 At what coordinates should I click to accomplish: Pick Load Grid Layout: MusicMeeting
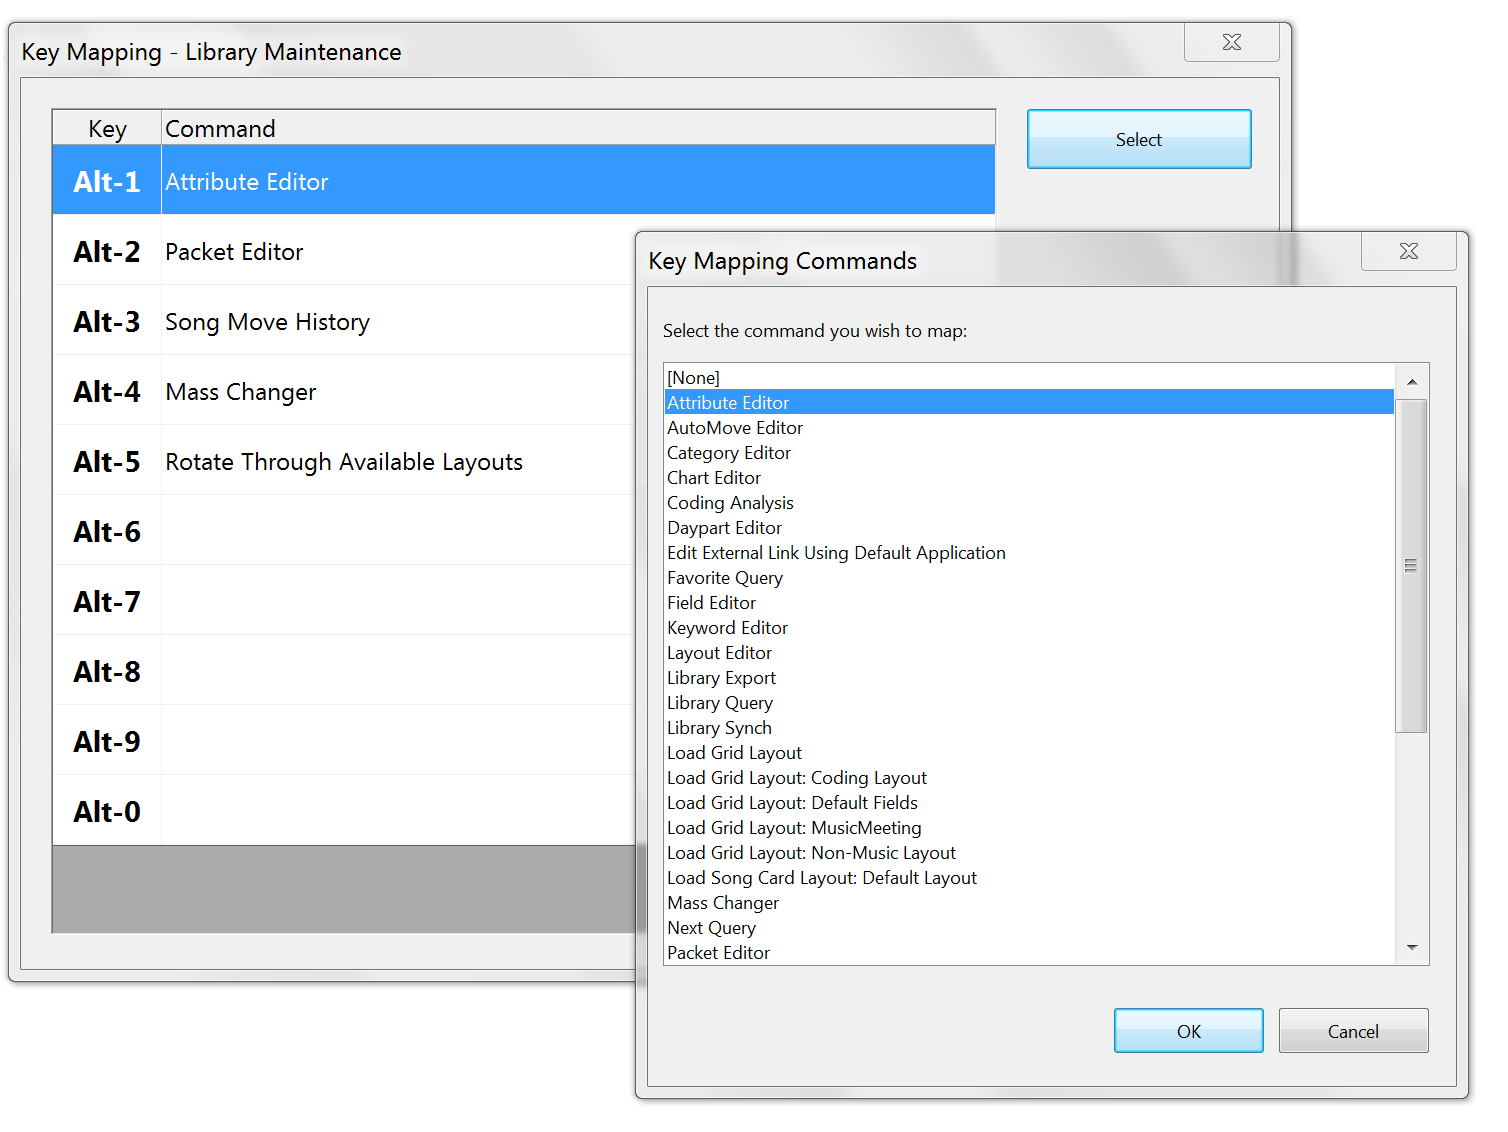point(794,828)
